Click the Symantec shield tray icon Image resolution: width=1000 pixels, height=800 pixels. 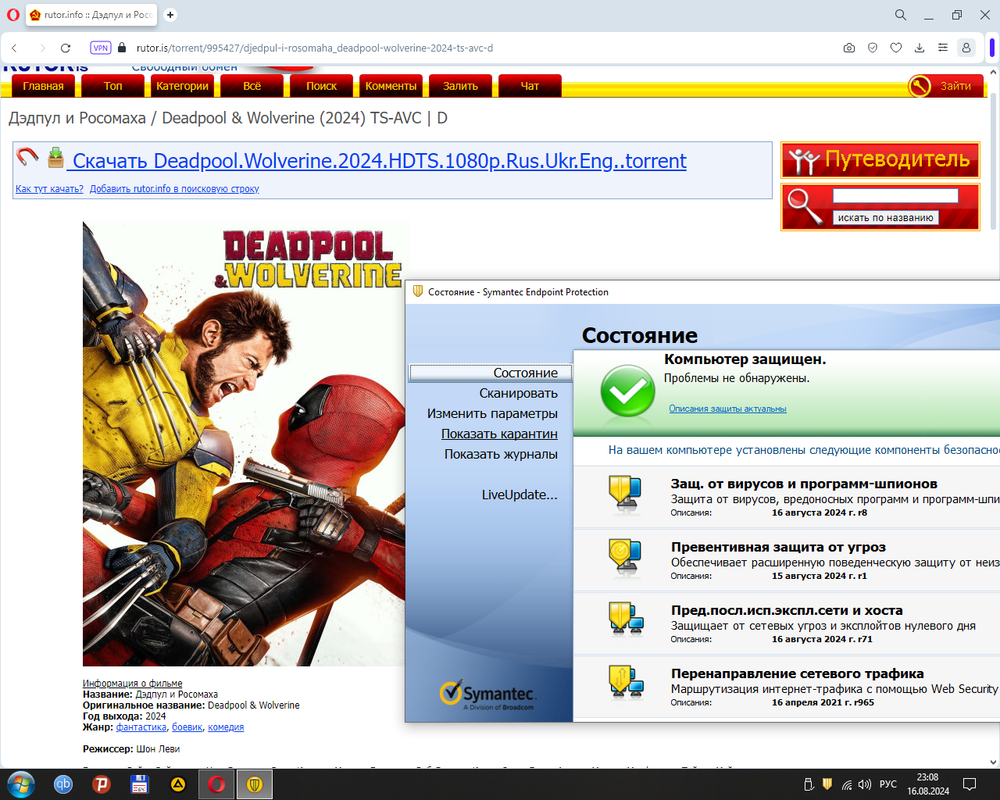pos(827,784)
